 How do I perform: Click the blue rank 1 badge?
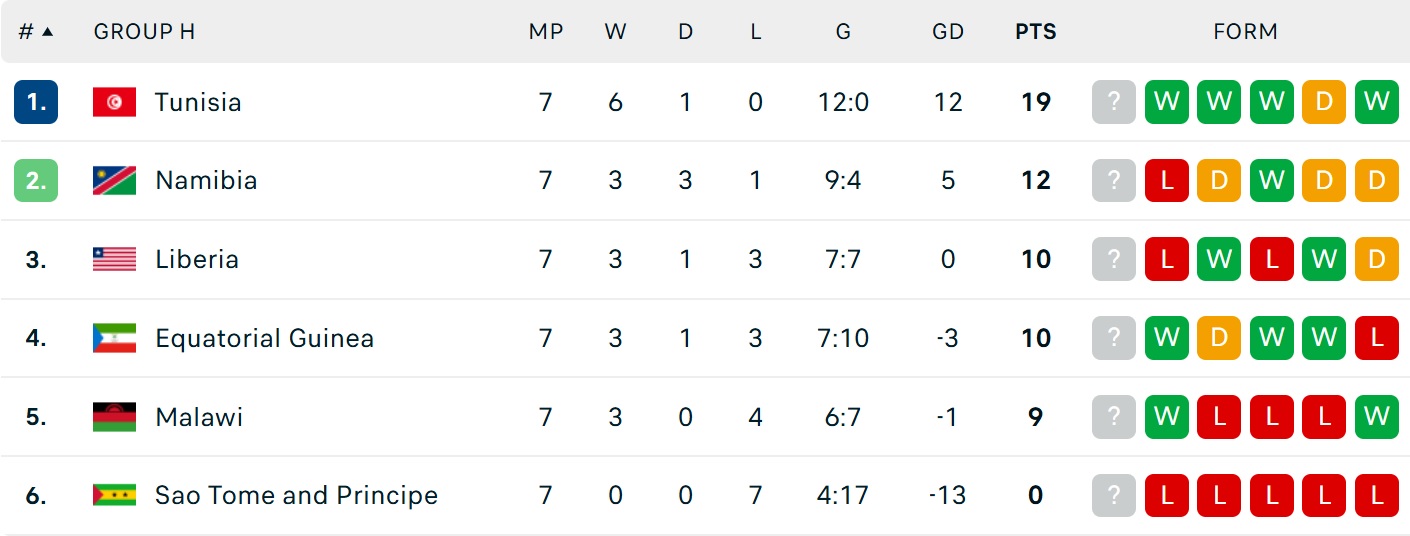point(36,102)
